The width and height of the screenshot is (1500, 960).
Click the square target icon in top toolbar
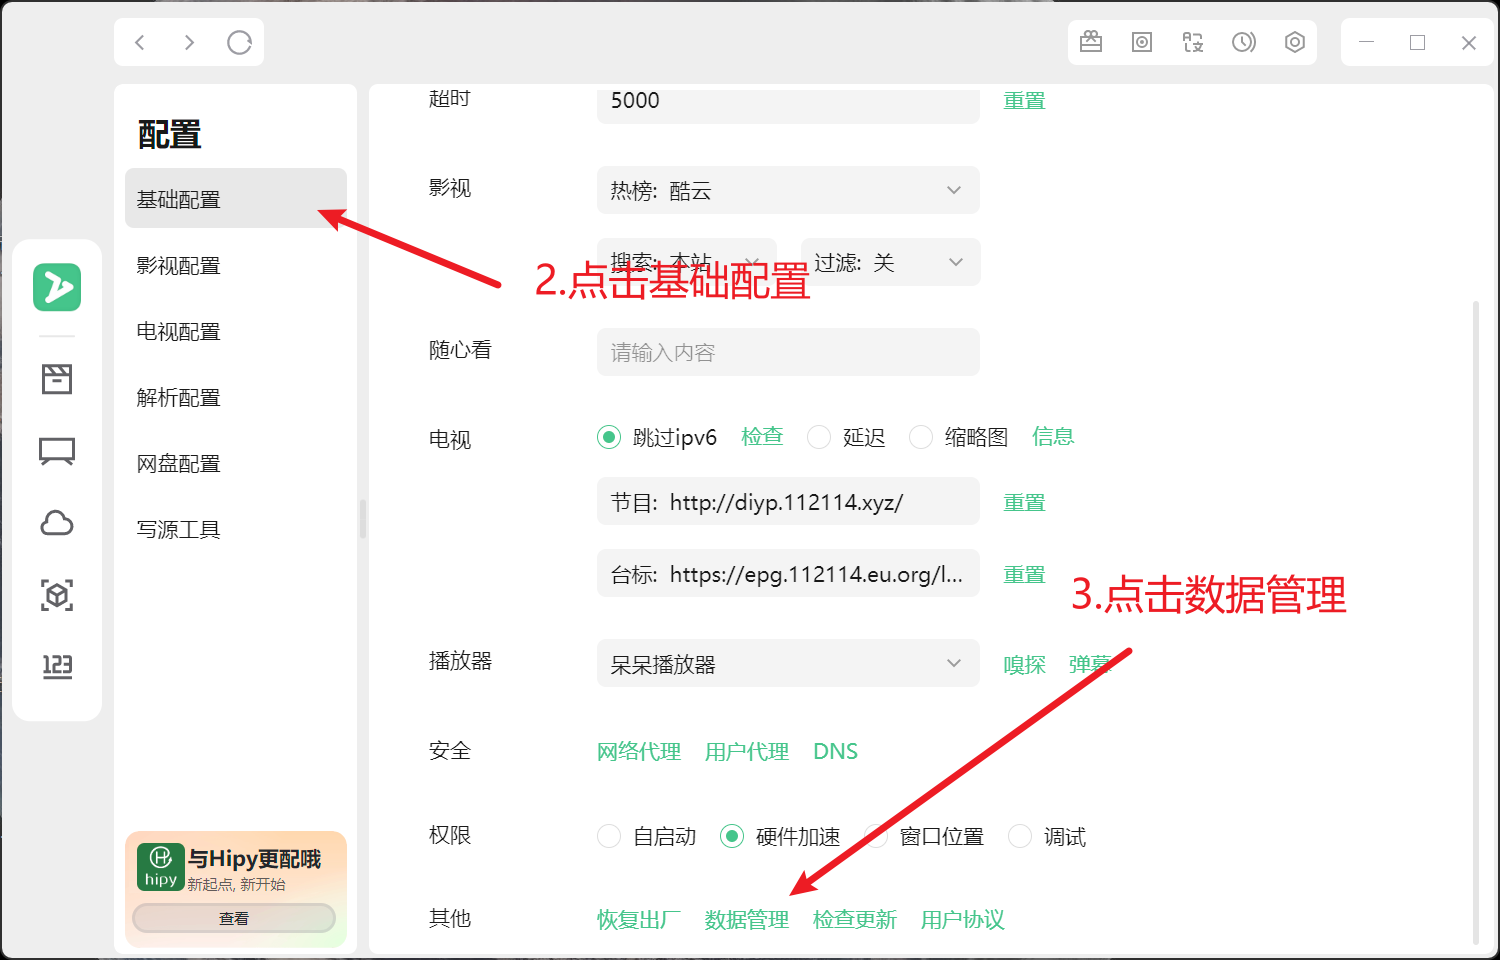1142,42
